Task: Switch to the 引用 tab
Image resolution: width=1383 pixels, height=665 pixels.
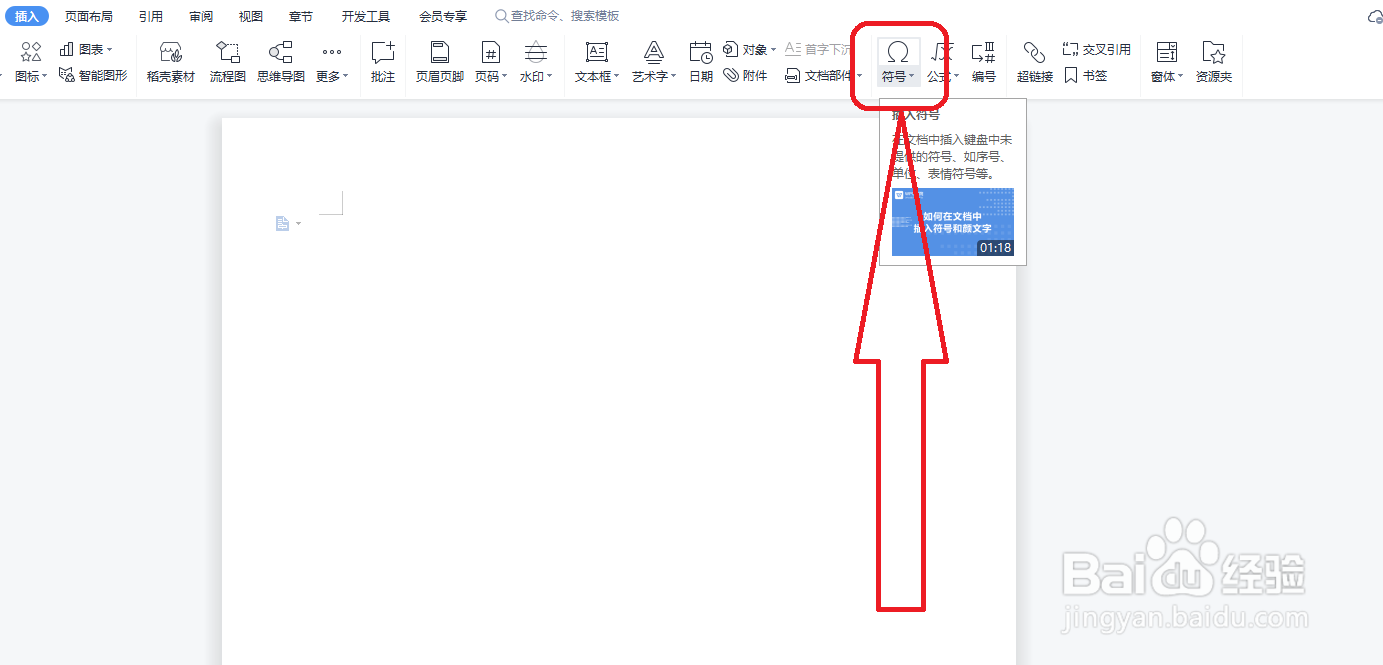Action: pos(151,16)
